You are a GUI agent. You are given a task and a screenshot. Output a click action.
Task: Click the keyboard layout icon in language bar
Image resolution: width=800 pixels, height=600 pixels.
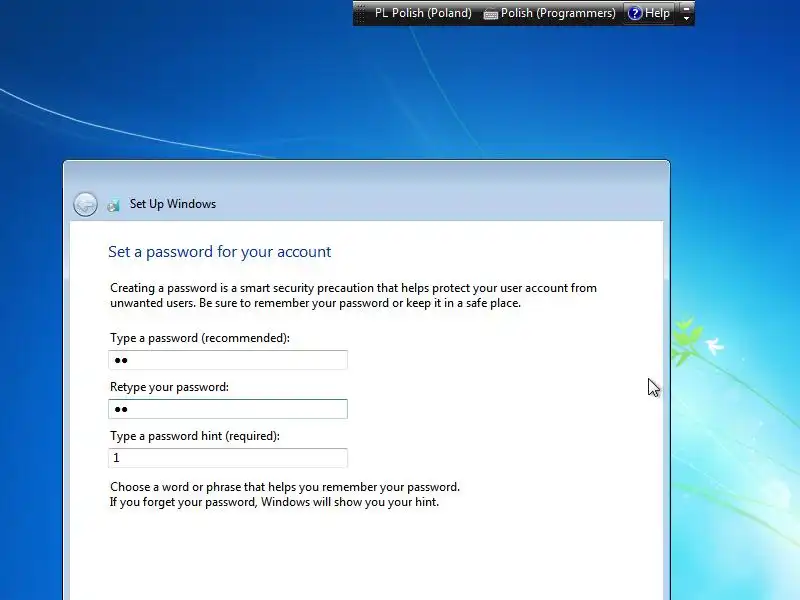point(491,14)
